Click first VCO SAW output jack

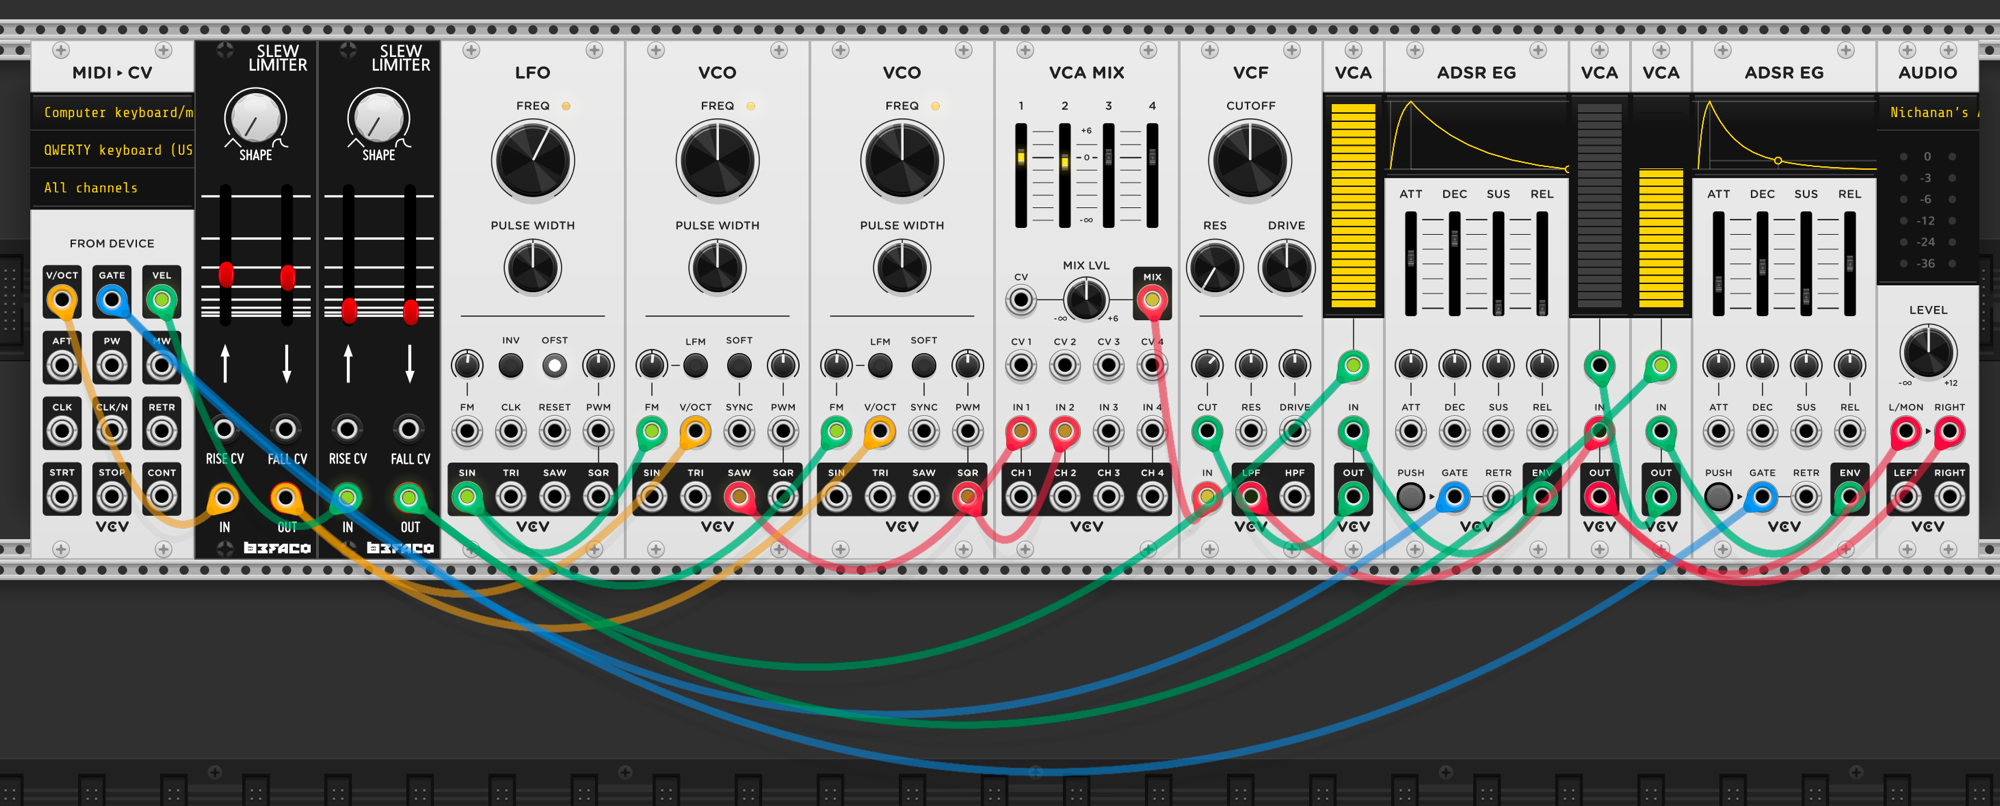tap(739, 496)
